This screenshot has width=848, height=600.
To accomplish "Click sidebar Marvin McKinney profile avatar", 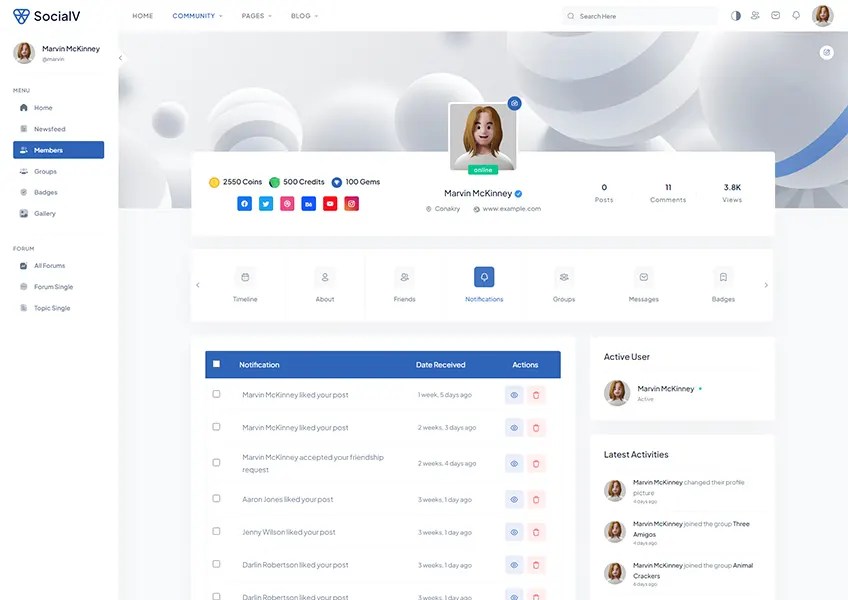I will [x=24, y=52].
